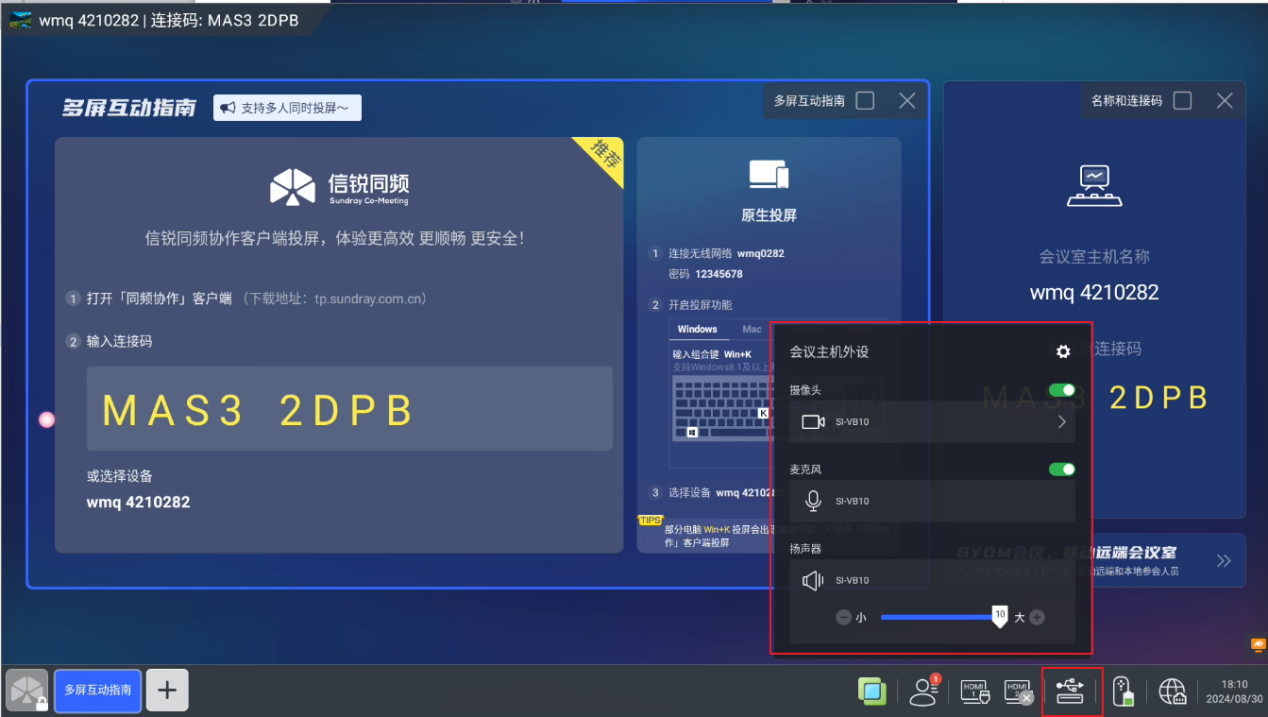
Task: Close the 多屏互动指南 panel
Action: (x=907, y=100)
